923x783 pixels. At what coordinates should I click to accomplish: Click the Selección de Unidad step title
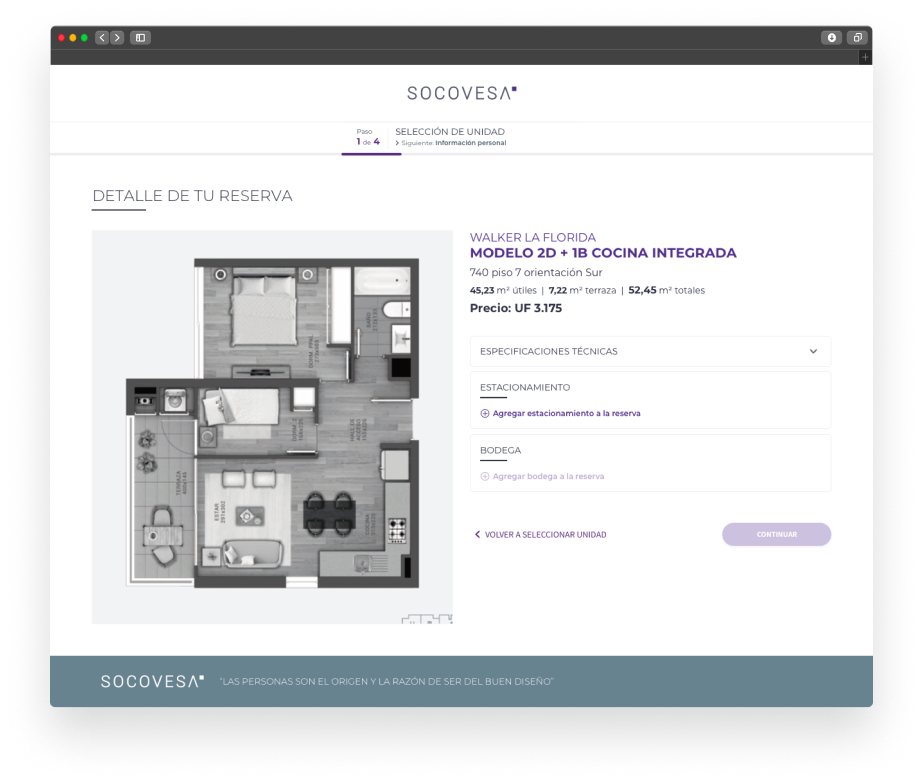pos(450,131)
